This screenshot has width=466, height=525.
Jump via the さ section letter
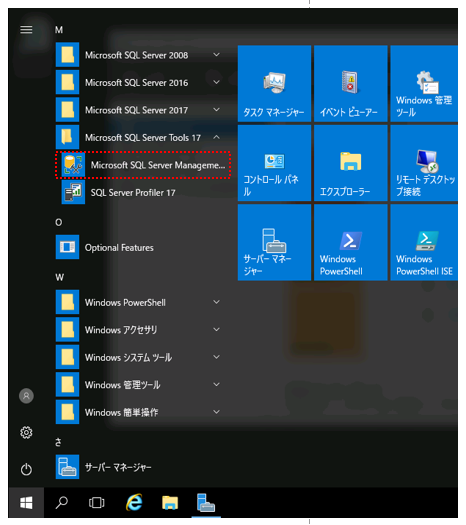58,442
